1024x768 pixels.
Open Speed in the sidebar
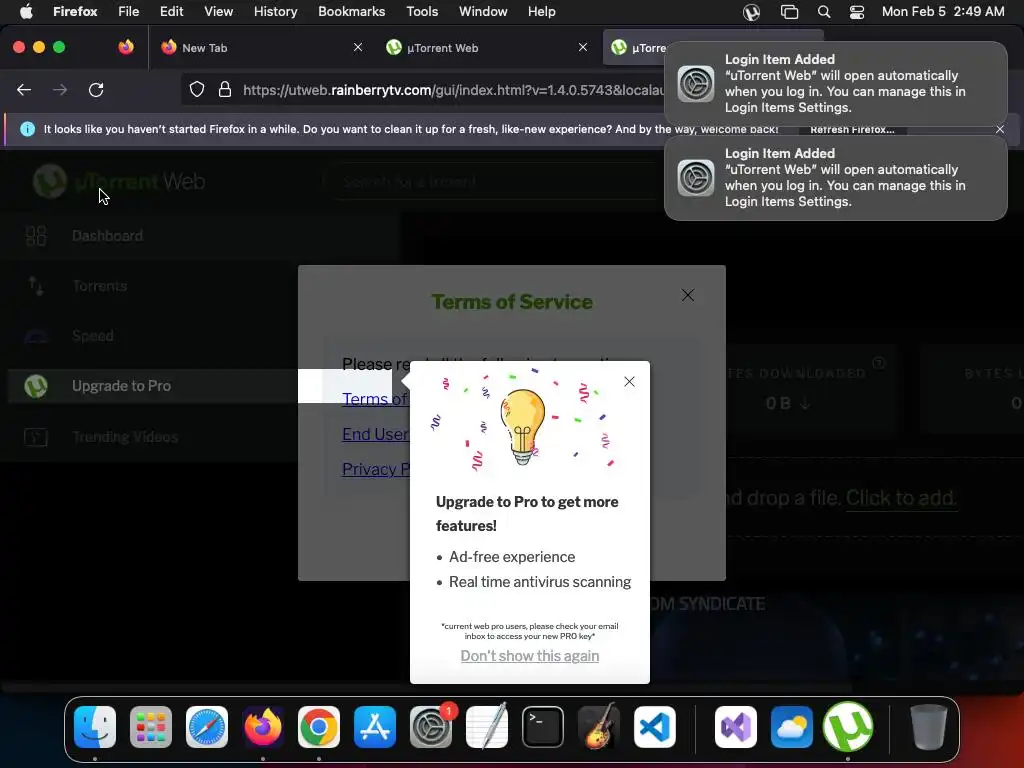tap(93, 336)
